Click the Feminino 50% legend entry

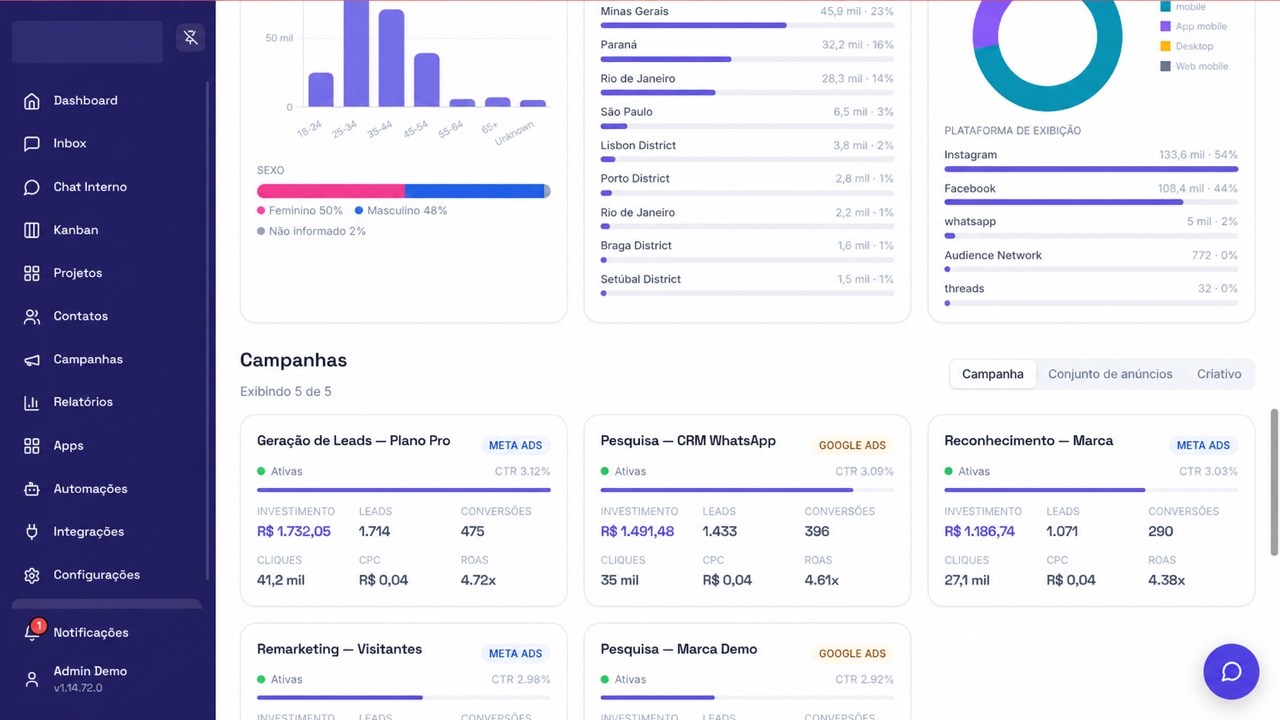point(300,211)
